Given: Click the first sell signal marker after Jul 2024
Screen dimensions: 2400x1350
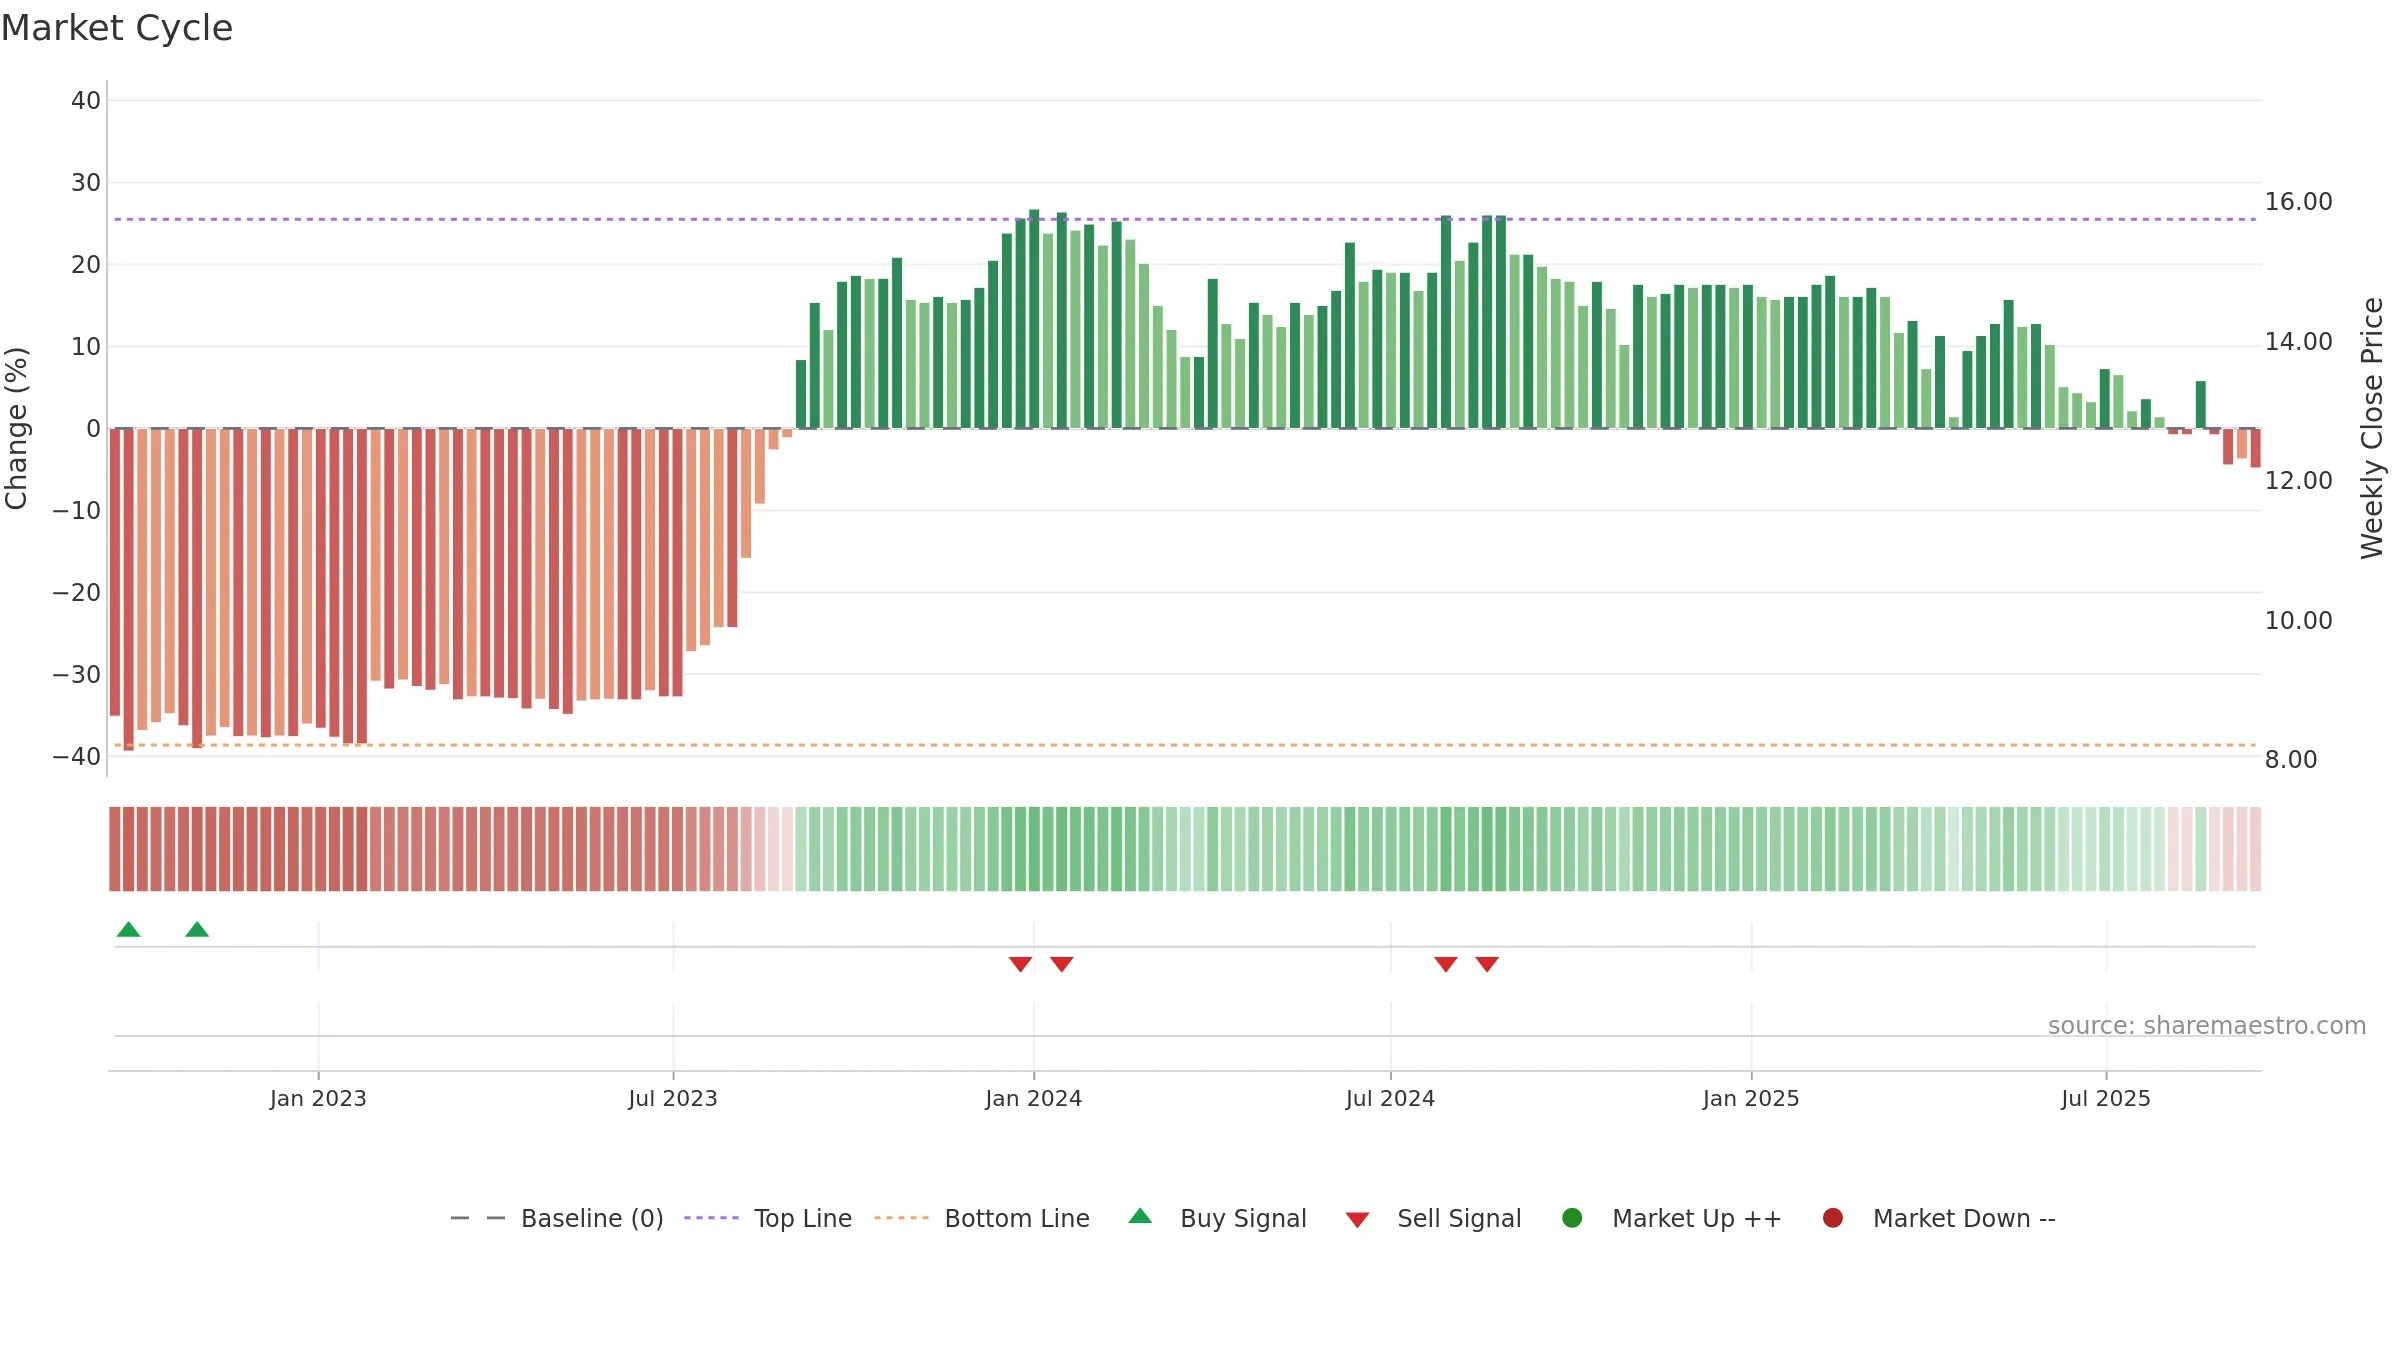Looking at the screenshot, I should coord(1446,964).
